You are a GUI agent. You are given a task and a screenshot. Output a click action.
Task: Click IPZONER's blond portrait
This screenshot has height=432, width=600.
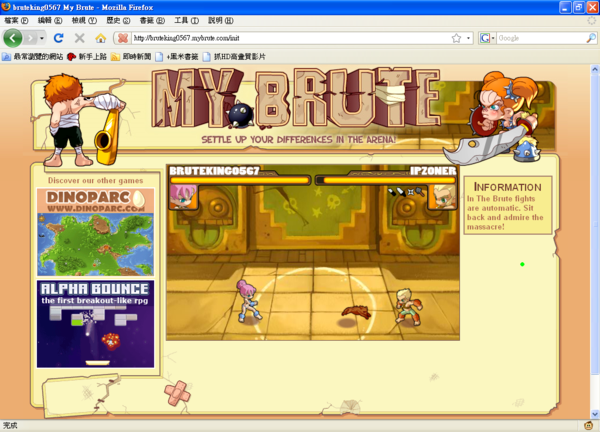coord(442,197)
